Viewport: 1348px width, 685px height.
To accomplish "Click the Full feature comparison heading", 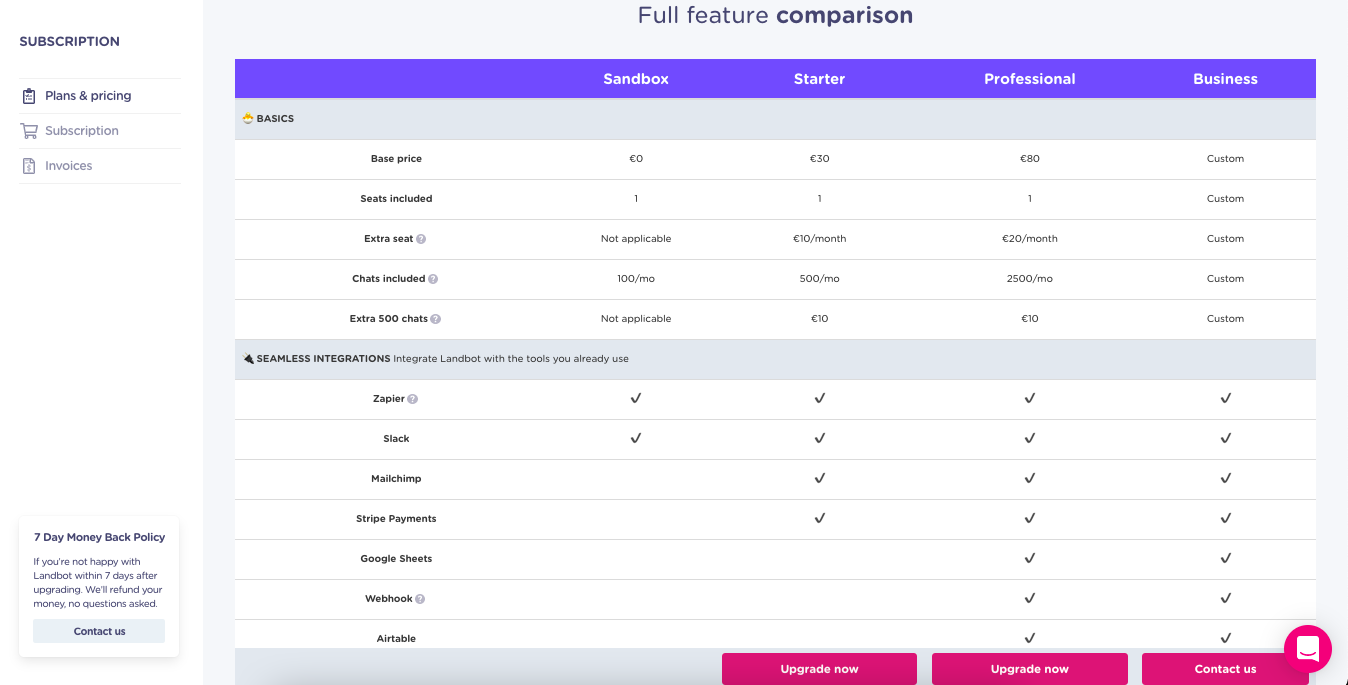I will [x=775, y=15].
